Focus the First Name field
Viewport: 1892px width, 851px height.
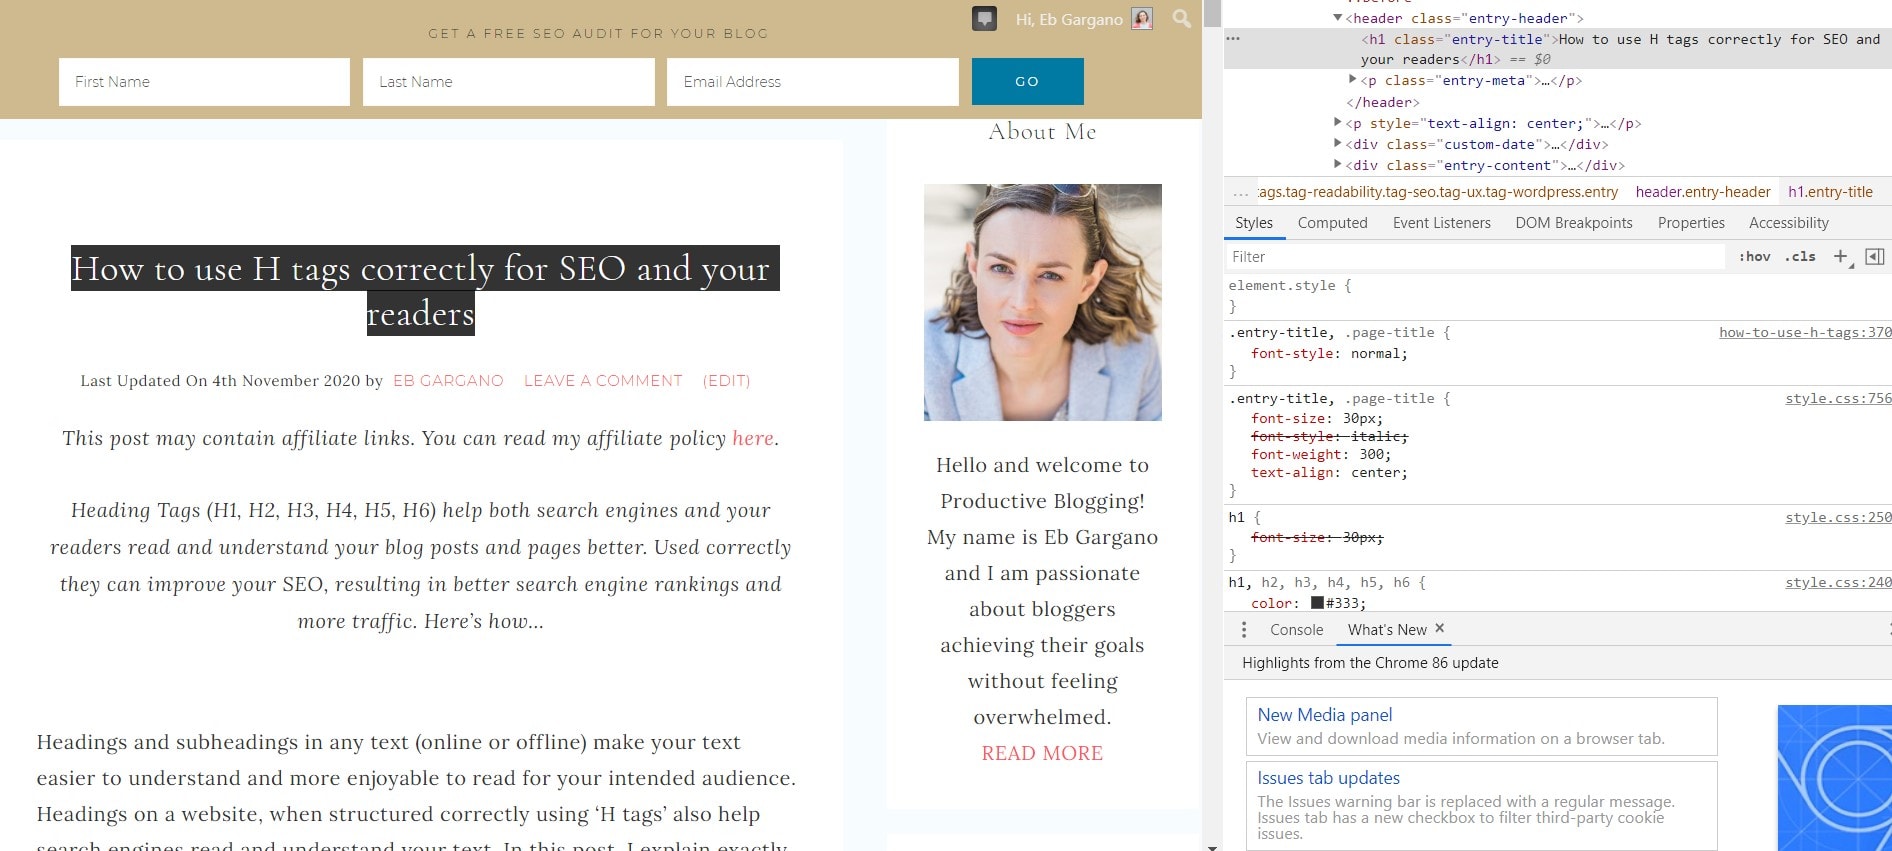pos(204,82)
